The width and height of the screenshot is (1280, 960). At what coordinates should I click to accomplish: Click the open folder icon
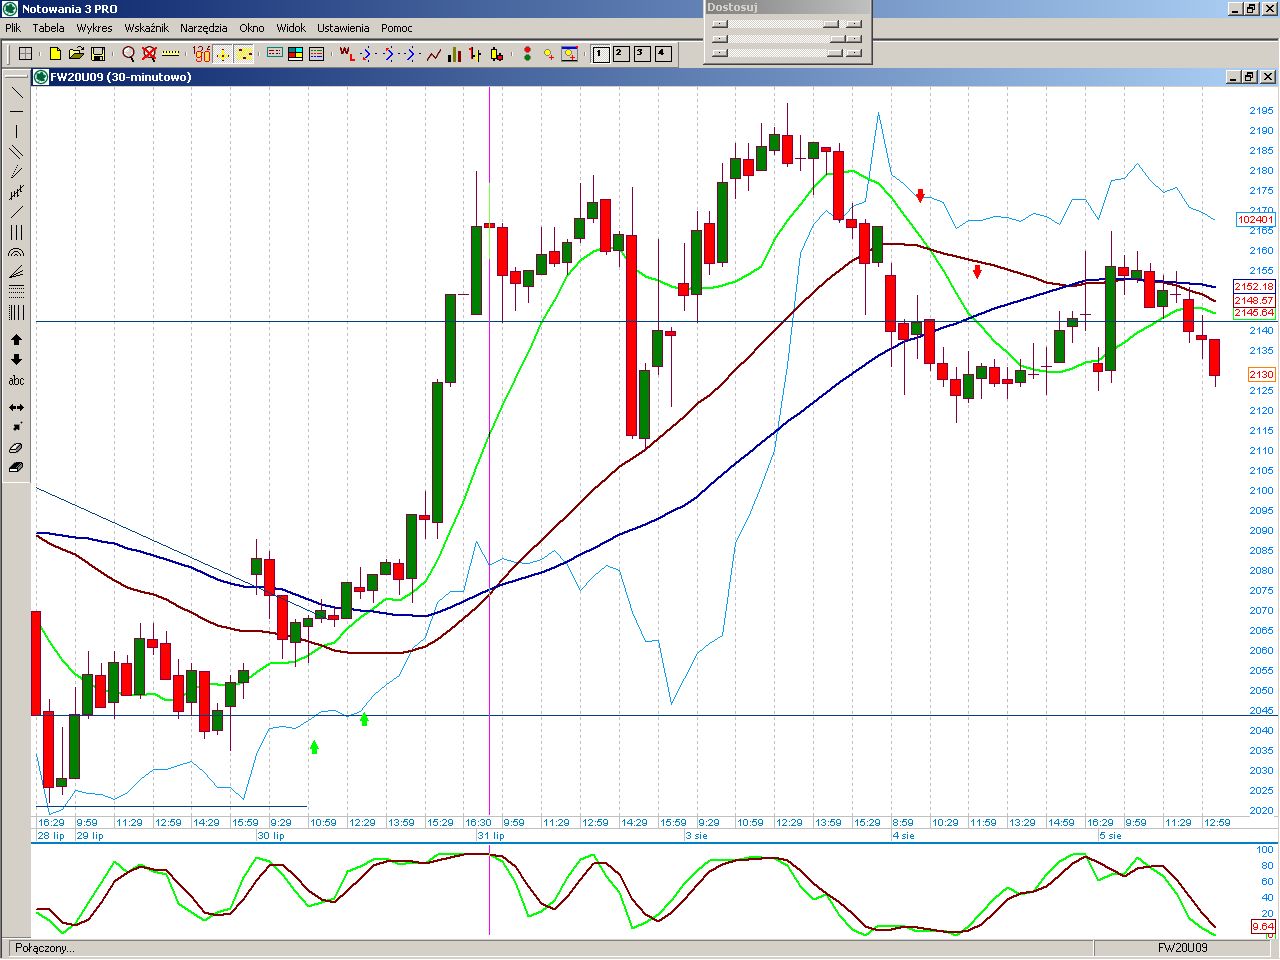click(76, 54)
